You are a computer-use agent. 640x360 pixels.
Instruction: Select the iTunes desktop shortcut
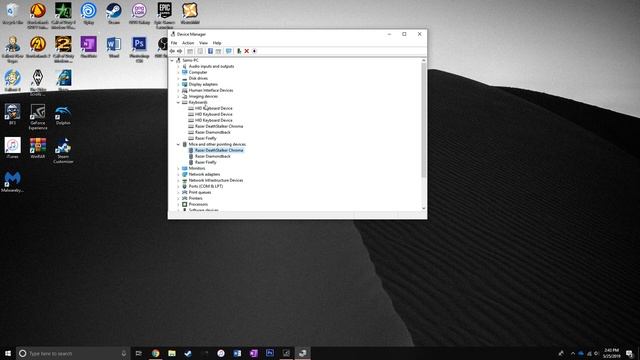tap(13, 148)
